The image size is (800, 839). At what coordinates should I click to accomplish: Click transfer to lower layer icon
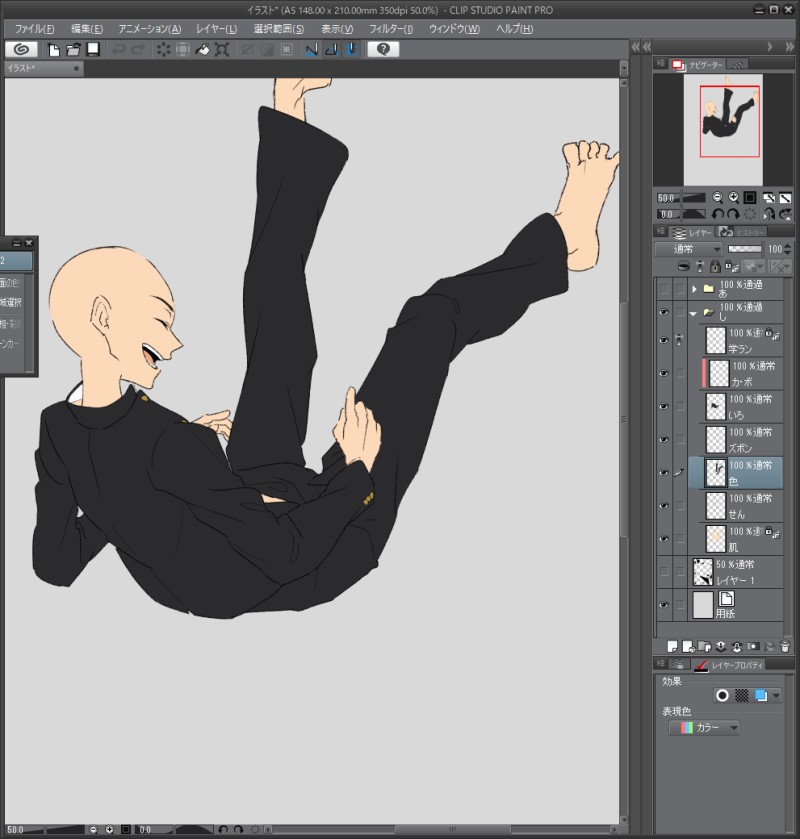[720, 646]
